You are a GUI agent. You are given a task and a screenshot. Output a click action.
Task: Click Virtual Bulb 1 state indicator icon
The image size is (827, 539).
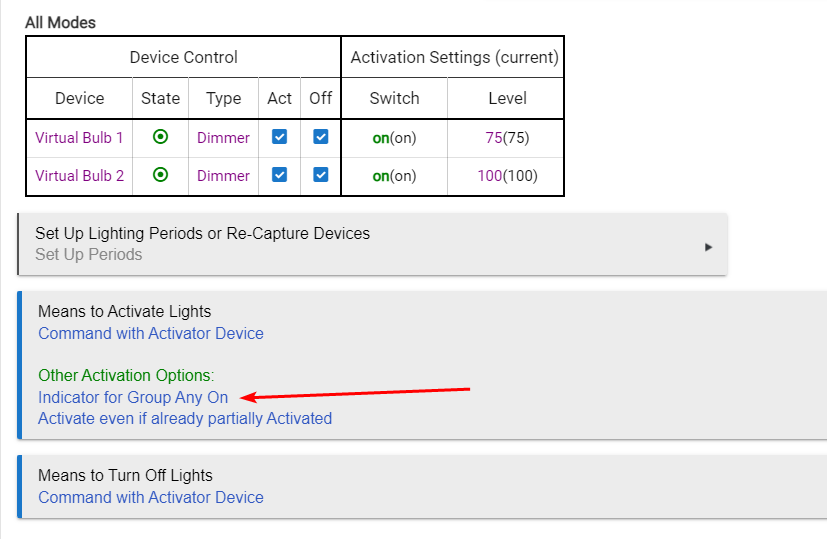tap(160, 137)
